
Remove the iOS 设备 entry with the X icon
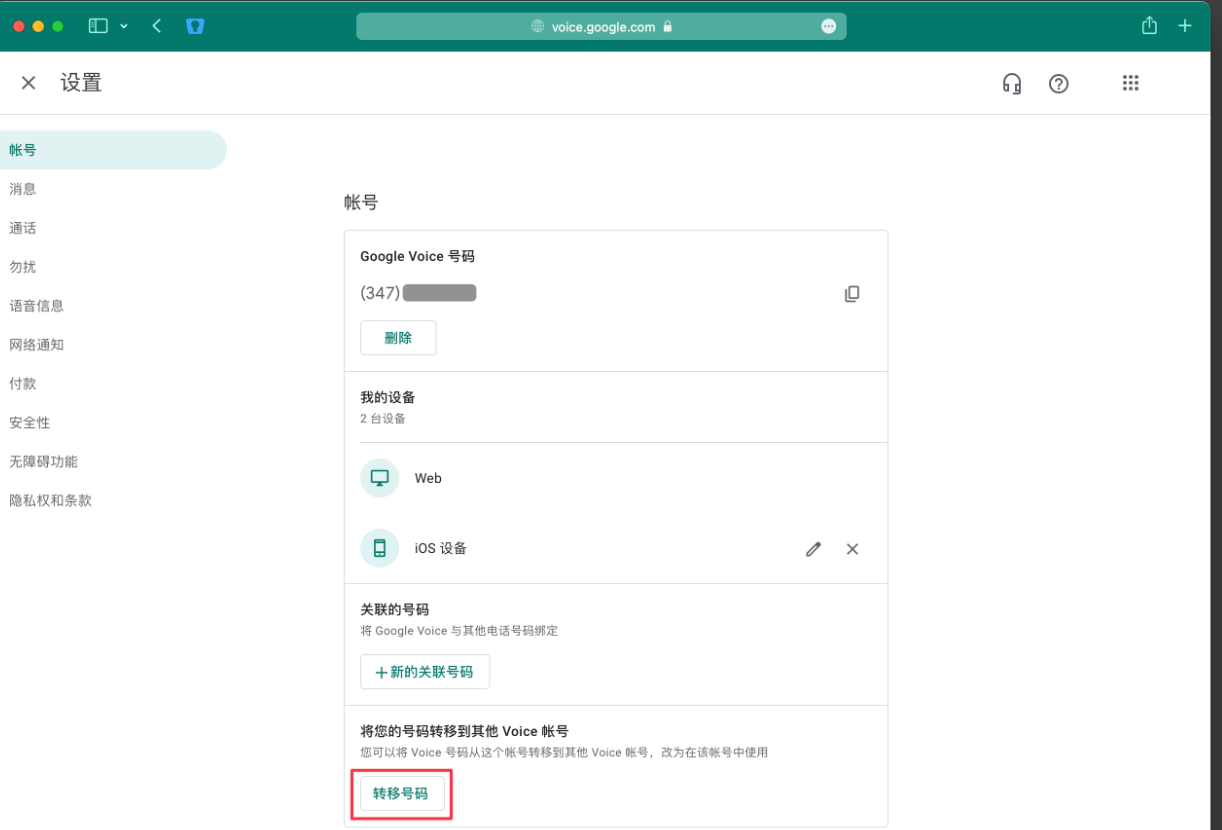click(852, 549)
